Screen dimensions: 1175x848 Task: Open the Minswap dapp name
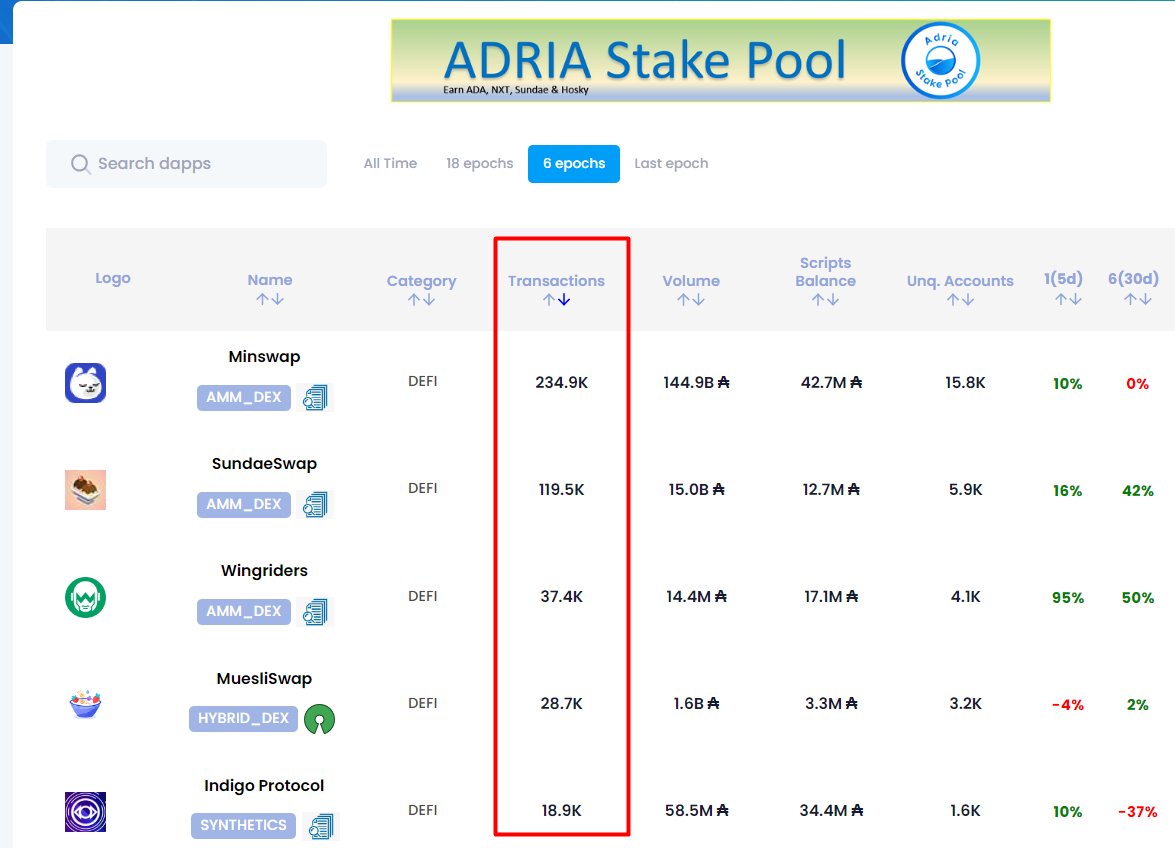265,357
